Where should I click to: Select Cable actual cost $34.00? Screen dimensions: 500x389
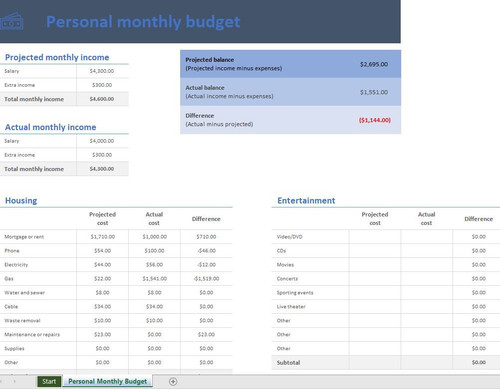tap(154, 307)
